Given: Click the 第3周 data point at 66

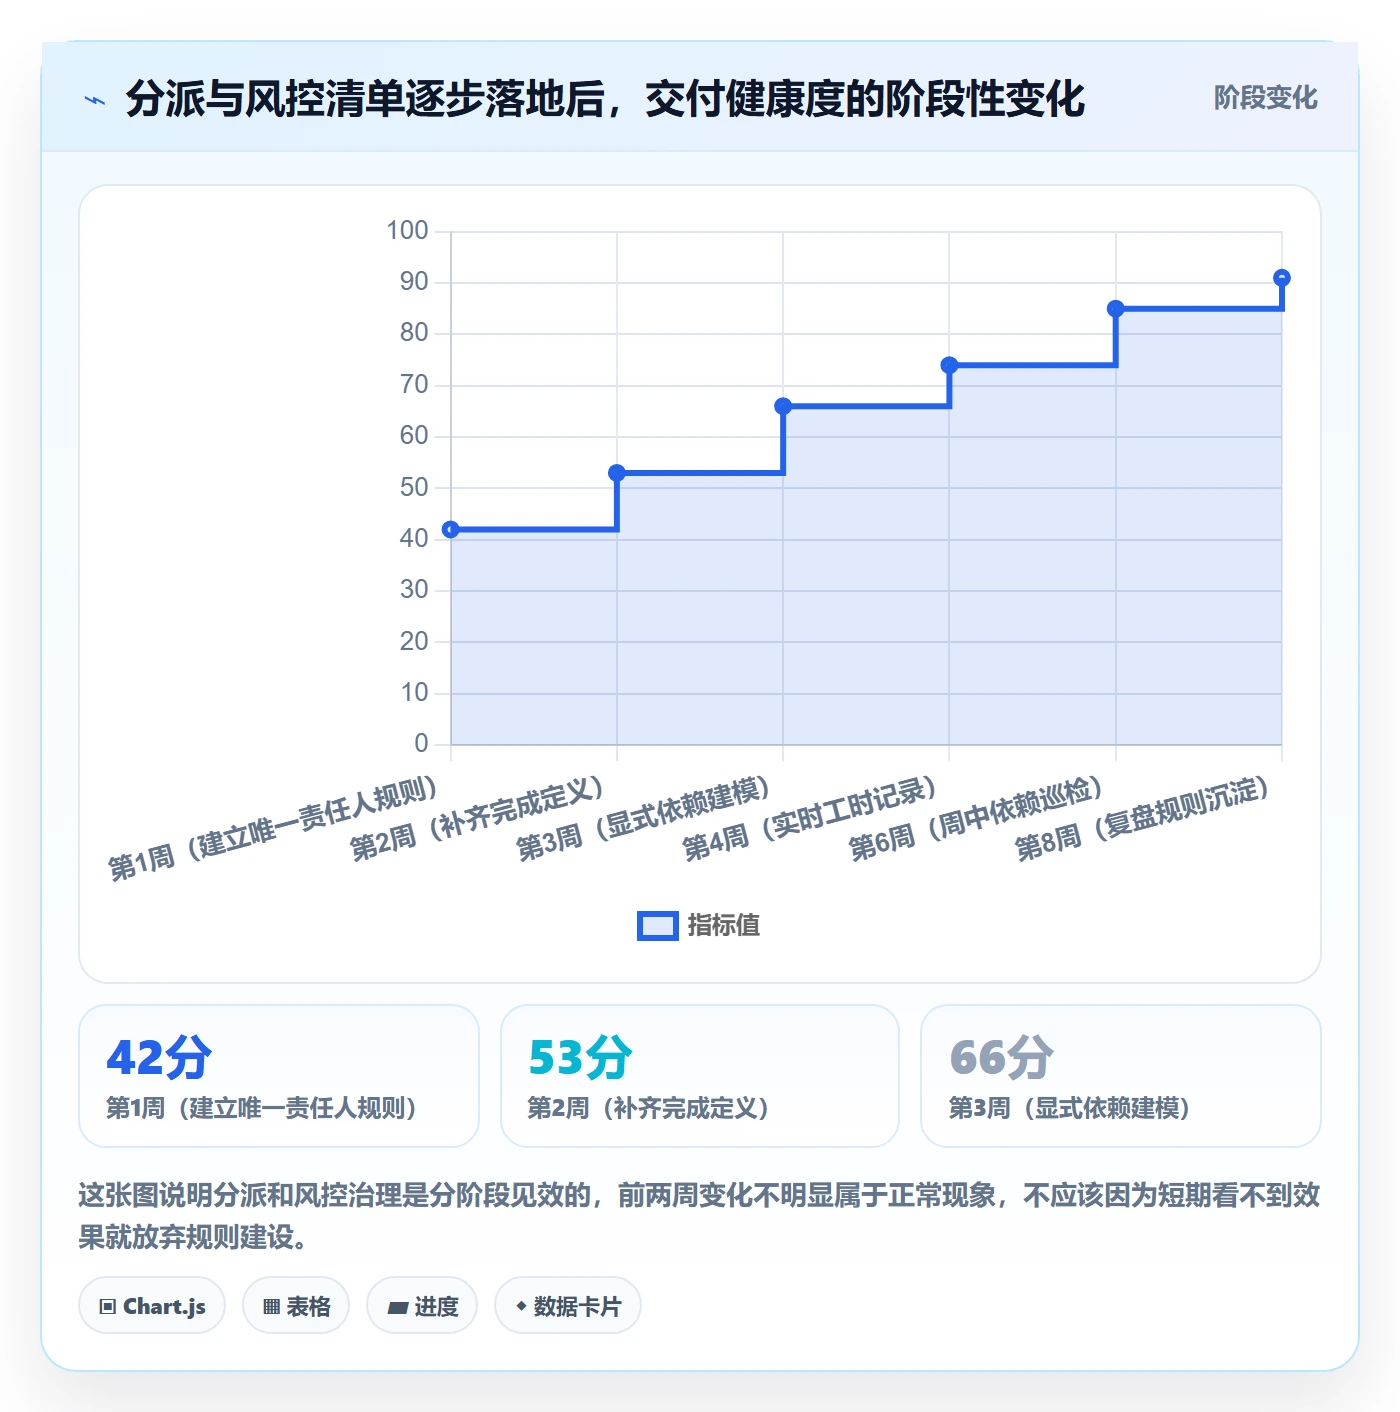Looking at the screenshot, I should 783,406.
